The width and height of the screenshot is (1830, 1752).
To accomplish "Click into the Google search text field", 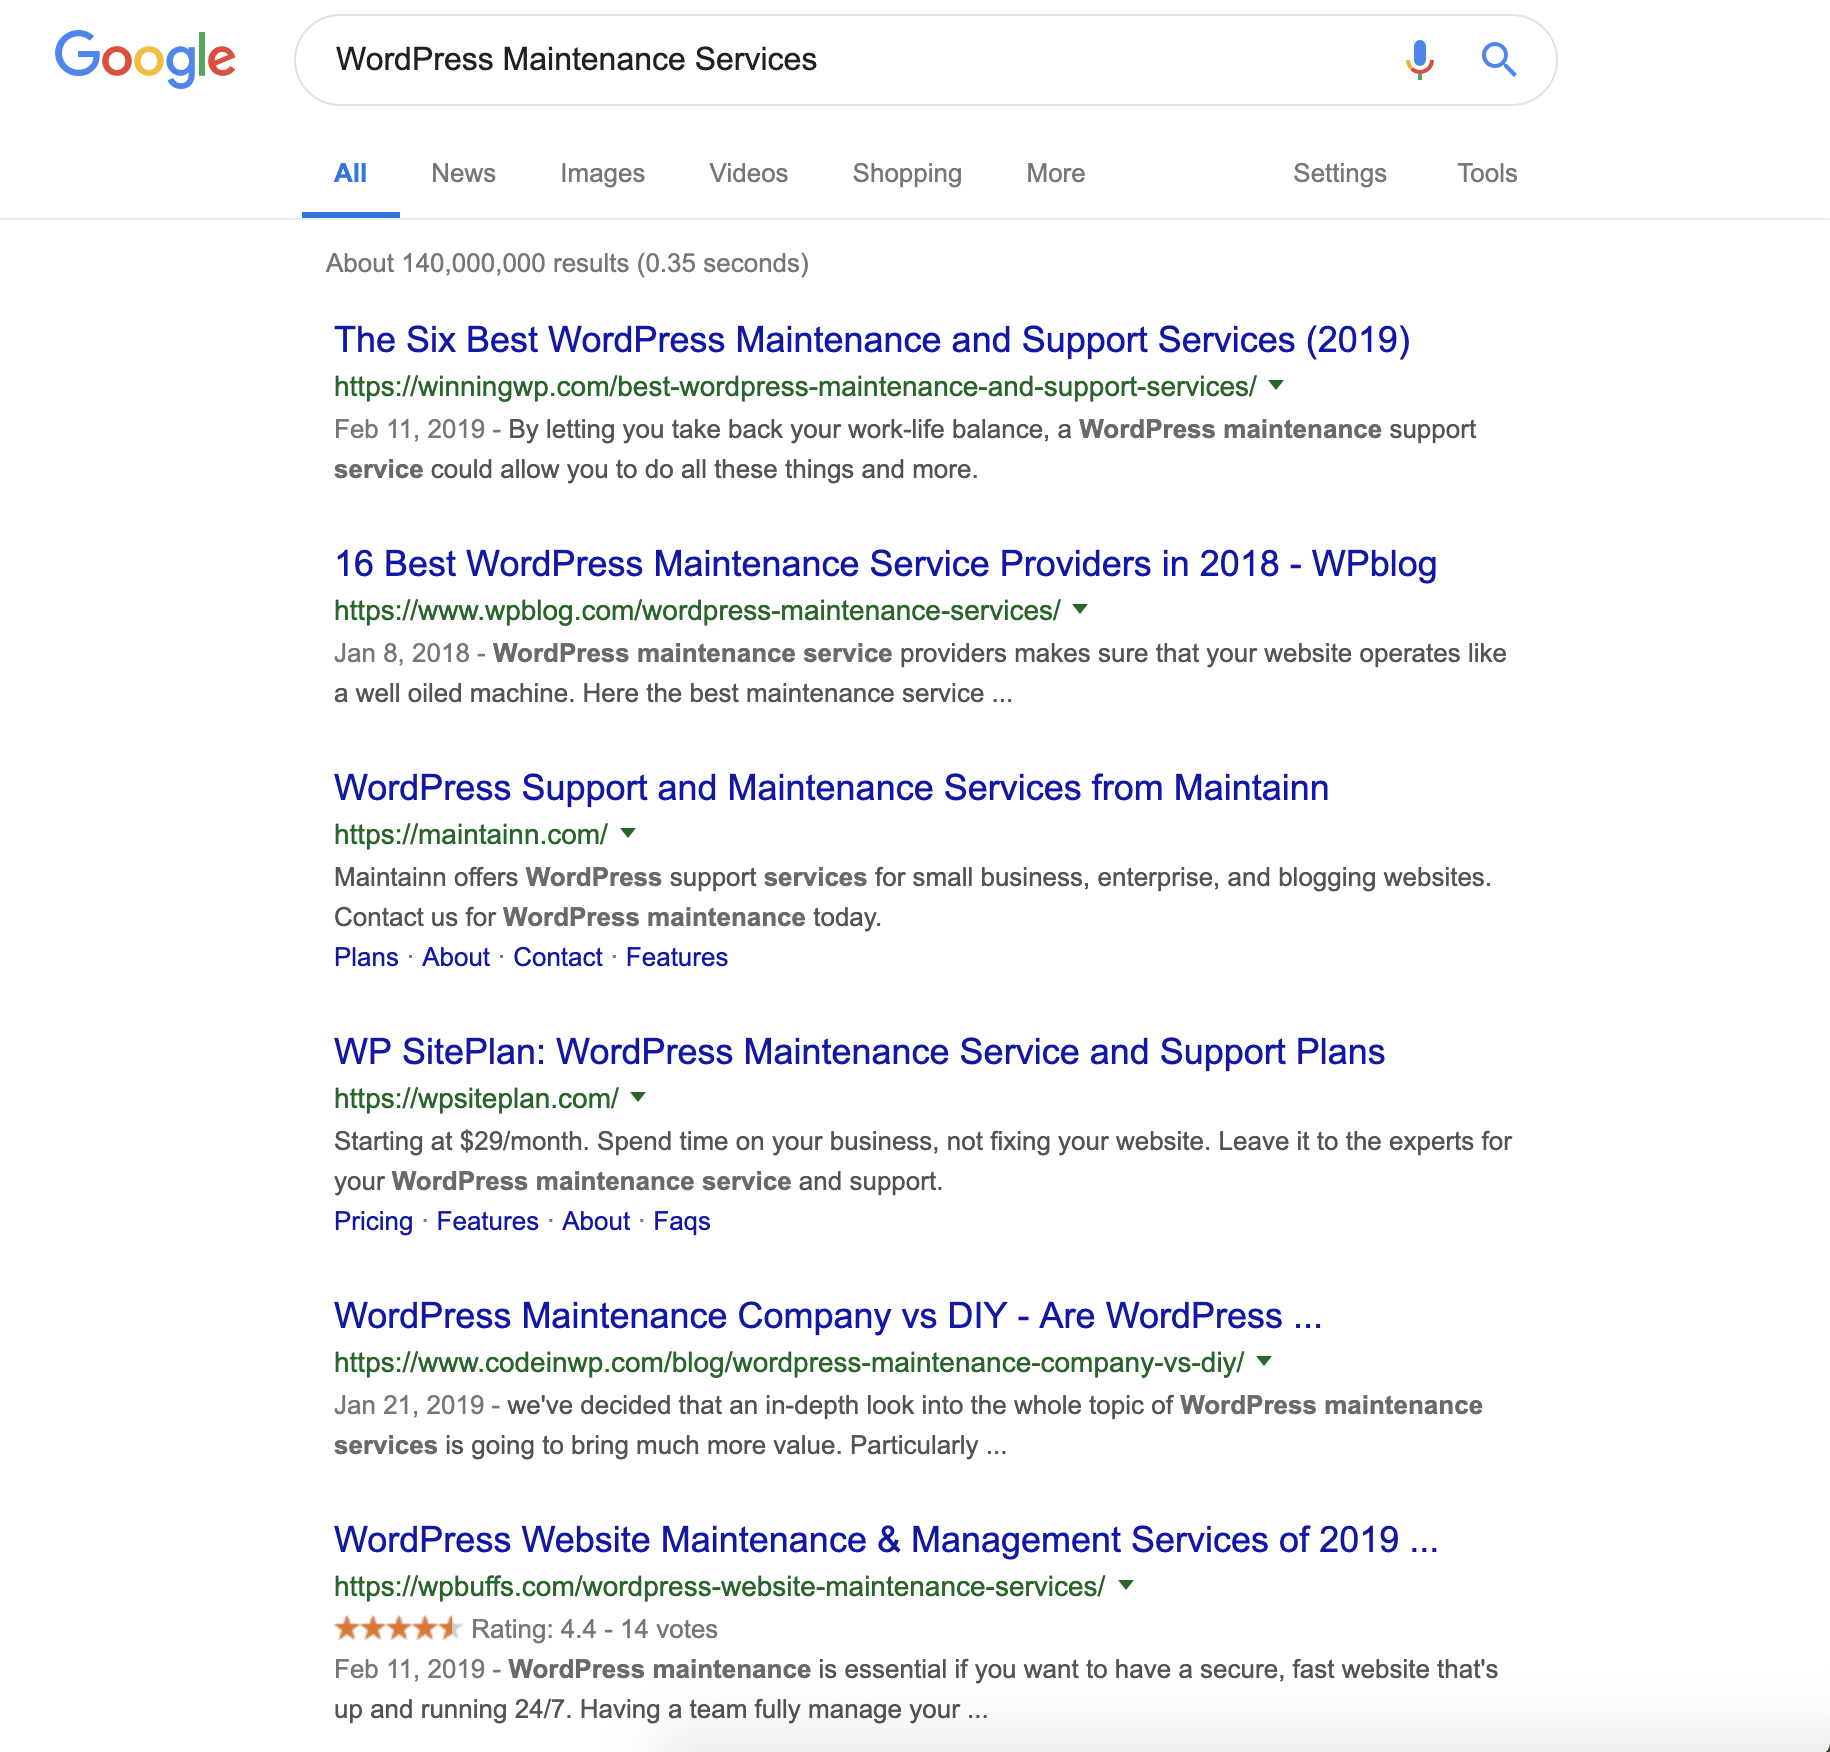I will 850,60.
